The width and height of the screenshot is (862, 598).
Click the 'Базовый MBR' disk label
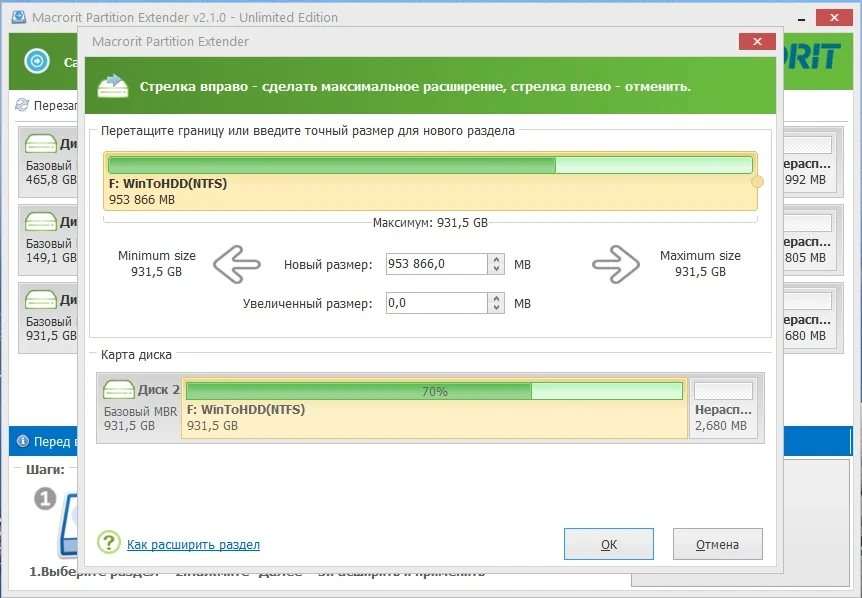(141, 411)
